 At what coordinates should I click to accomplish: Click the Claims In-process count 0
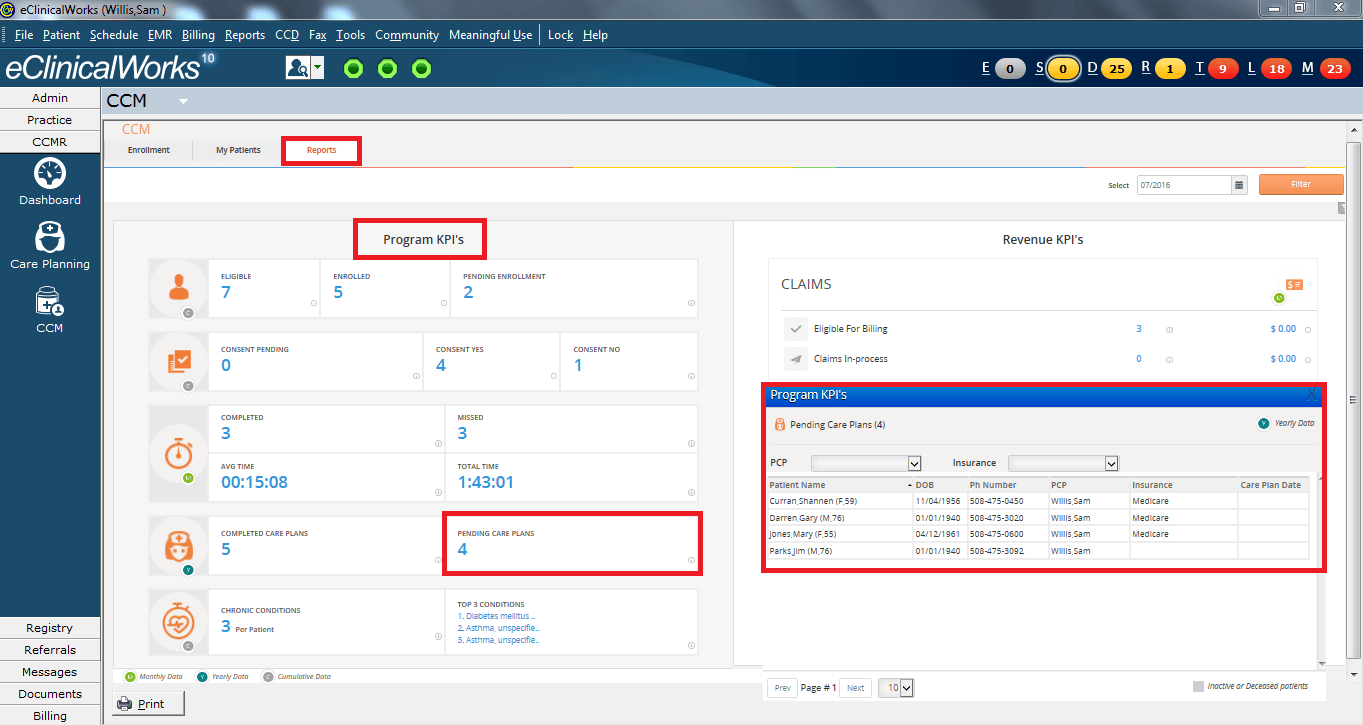1139,359
